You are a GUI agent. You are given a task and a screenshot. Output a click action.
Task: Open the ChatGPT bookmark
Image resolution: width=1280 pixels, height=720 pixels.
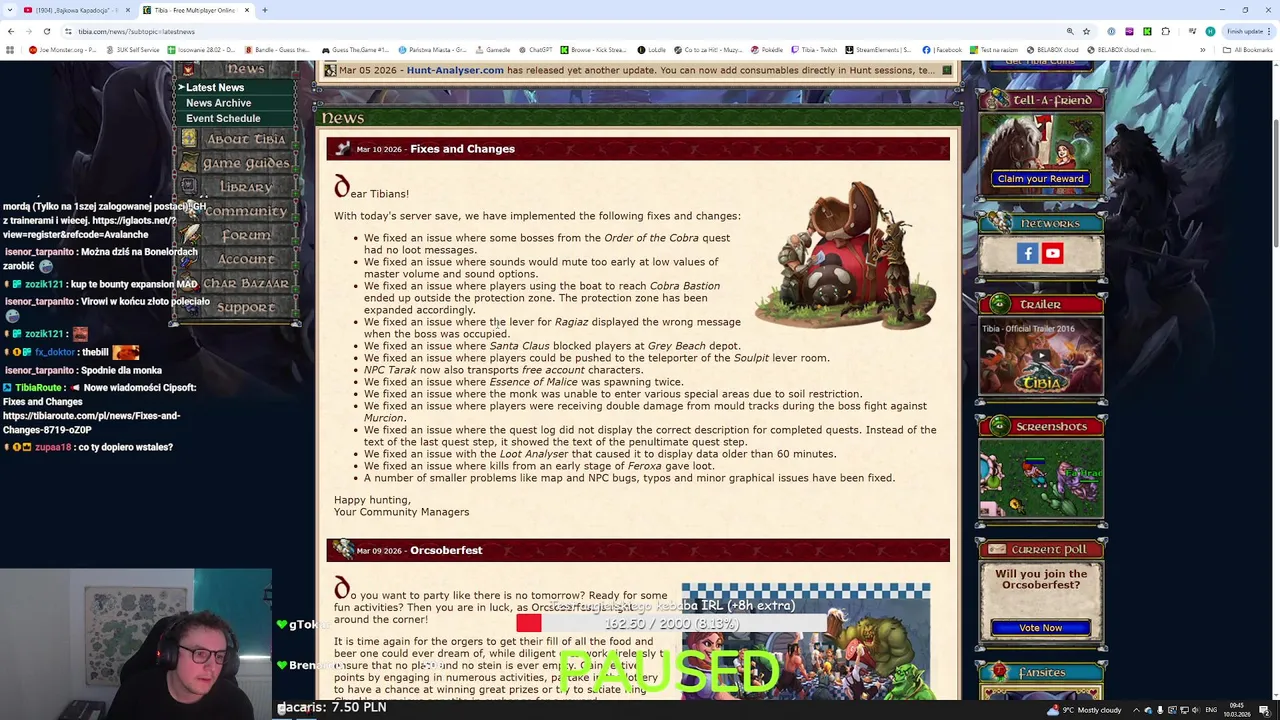pos(536,50)
